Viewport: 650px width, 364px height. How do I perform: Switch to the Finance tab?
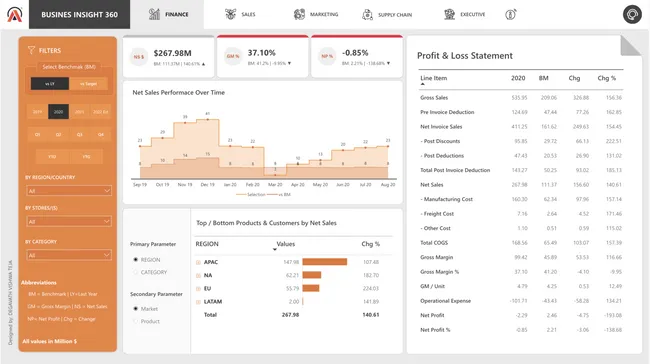[x=167, y=14]
